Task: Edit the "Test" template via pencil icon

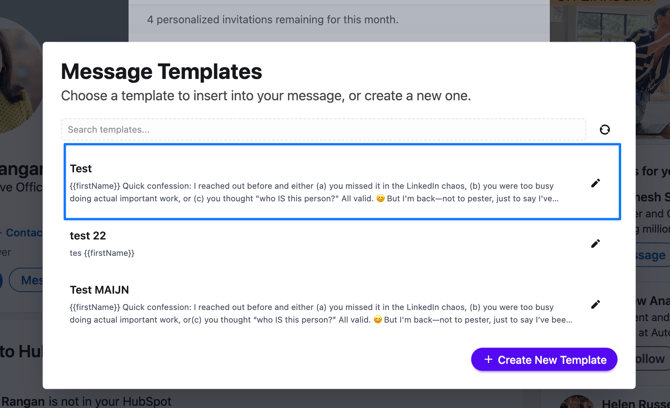Action: (x=595, y=183)
